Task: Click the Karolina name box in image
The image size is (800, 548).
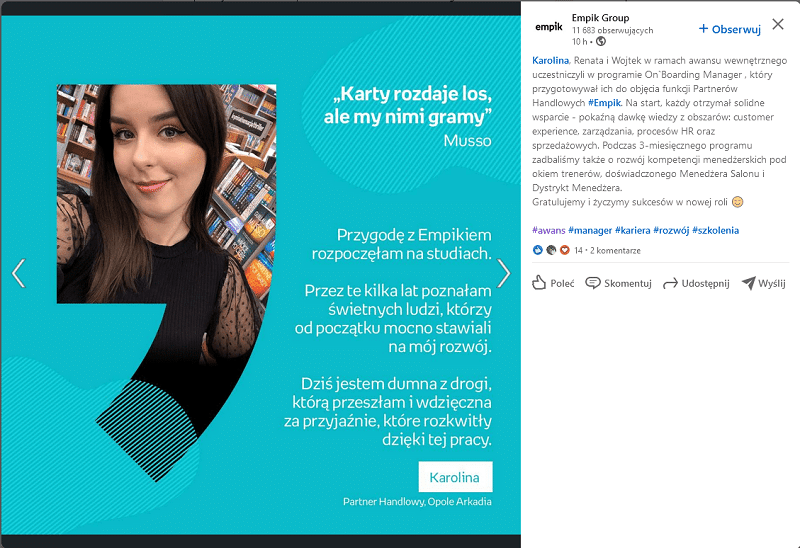Action: pyautogui.click(x=456, y=477)
